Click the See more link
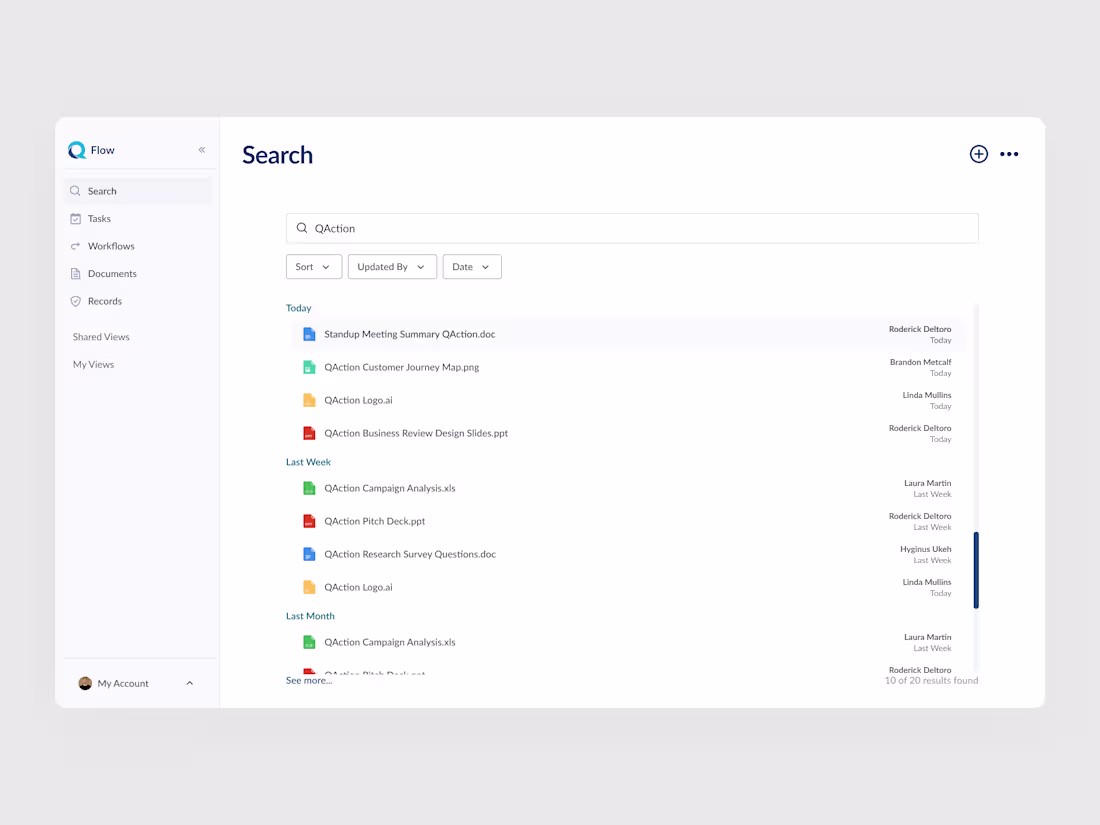This screenshot has width=1100, height=825. (x=308, y=679)
